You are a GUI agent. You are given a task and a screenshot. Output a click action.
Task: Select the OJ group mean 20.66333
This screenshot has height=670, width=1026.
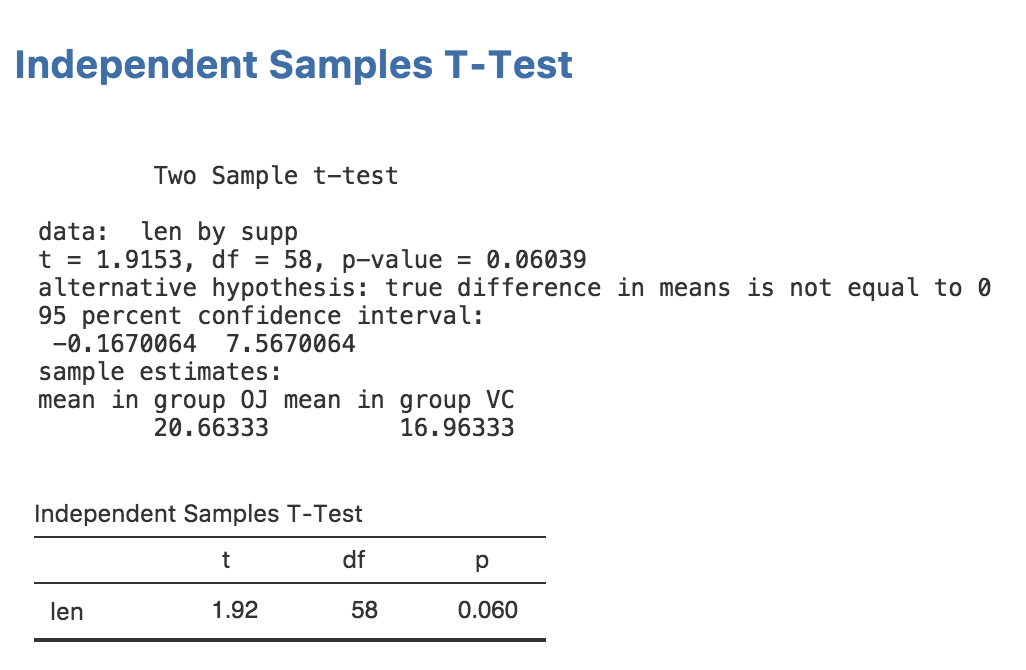click(211, 428)
